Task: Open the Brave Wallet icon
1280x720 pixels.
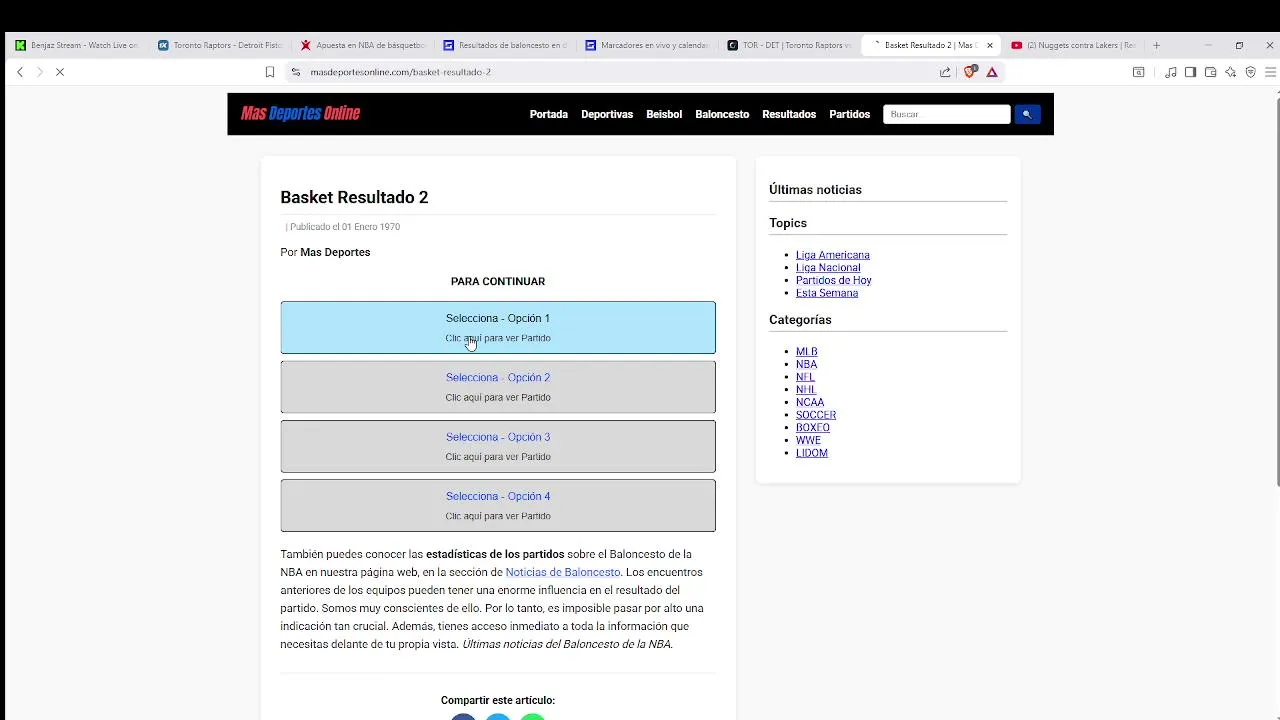Action: tap(1210, 72)
